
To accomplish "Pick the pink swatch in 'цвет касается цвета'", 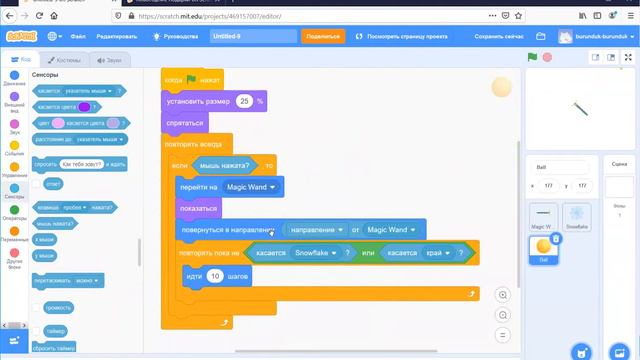I will tap(58, 123).
